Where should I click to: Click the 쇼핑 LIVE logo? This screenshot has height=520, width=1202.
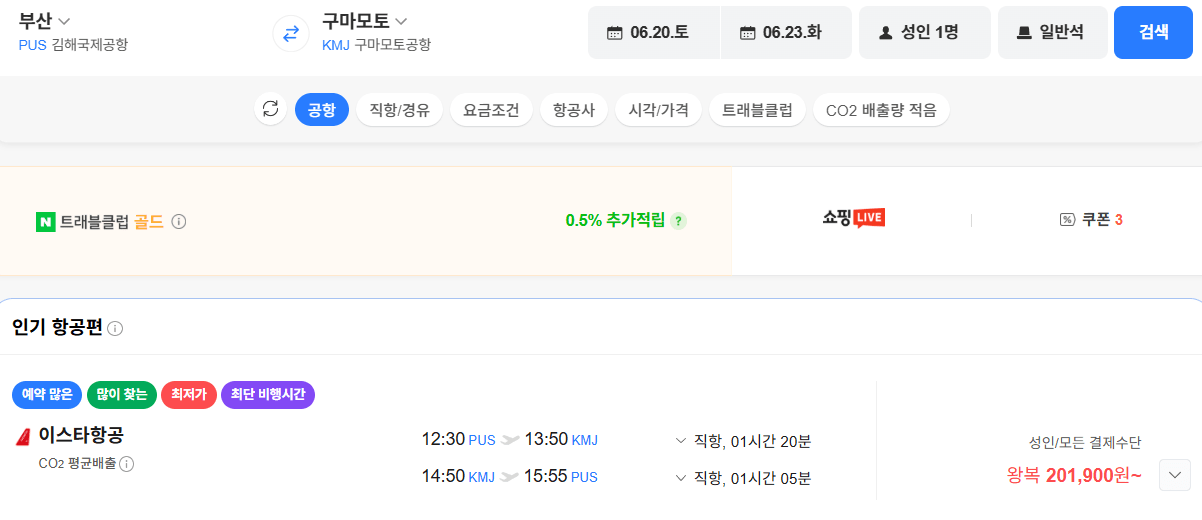pos(853,218)
